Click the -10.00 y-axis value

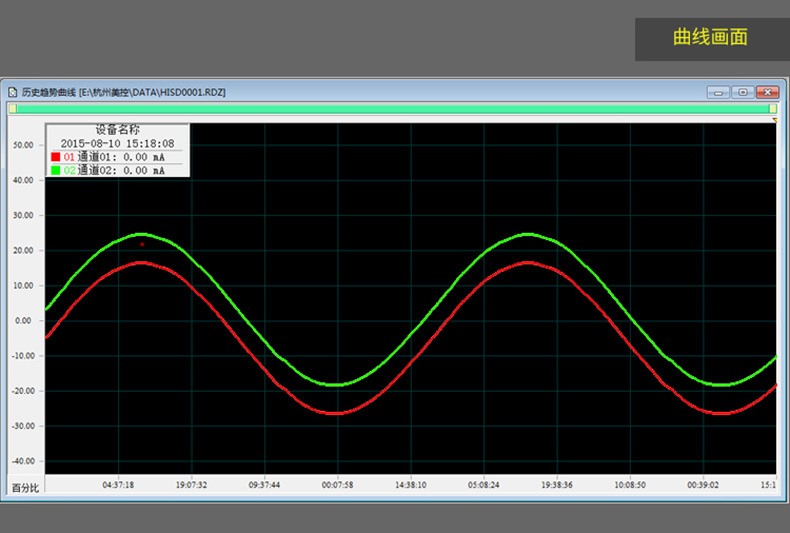23,356
